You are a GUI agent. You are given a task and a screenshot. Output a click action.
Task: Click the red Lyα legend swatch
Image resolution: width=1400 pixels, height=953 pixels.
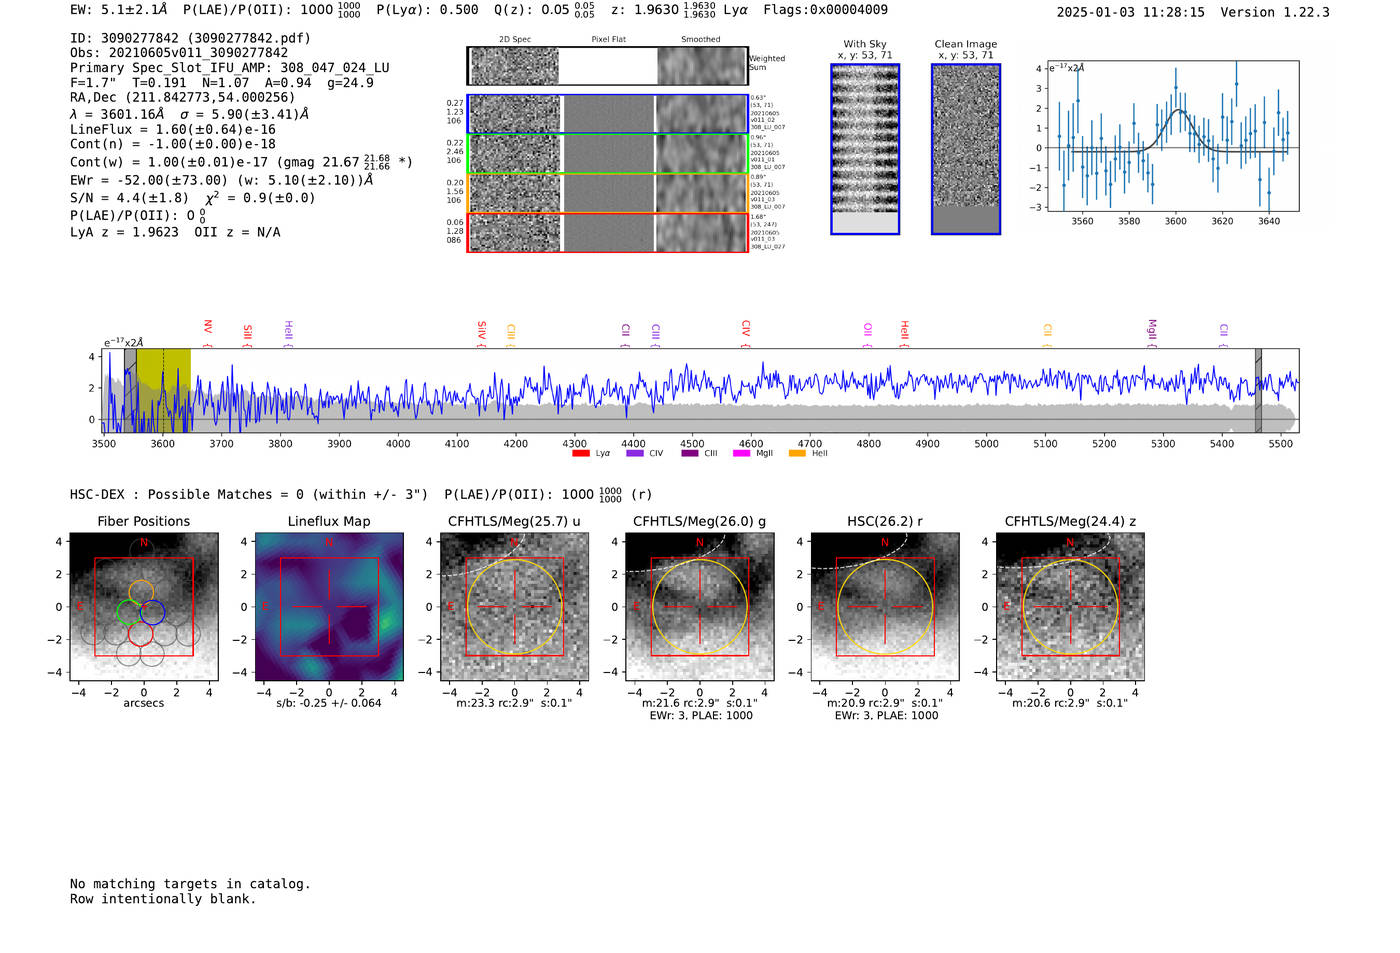581,453
